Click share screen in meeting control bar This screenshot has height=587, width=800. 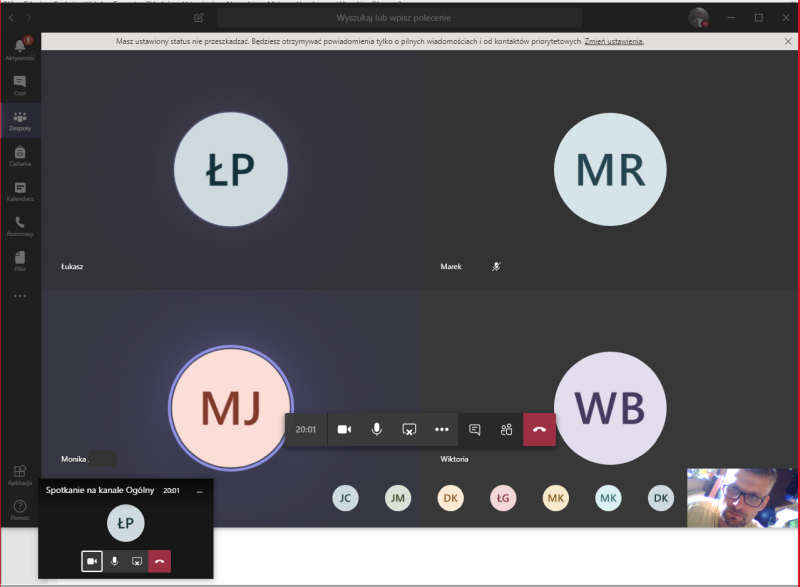point(409,429)
